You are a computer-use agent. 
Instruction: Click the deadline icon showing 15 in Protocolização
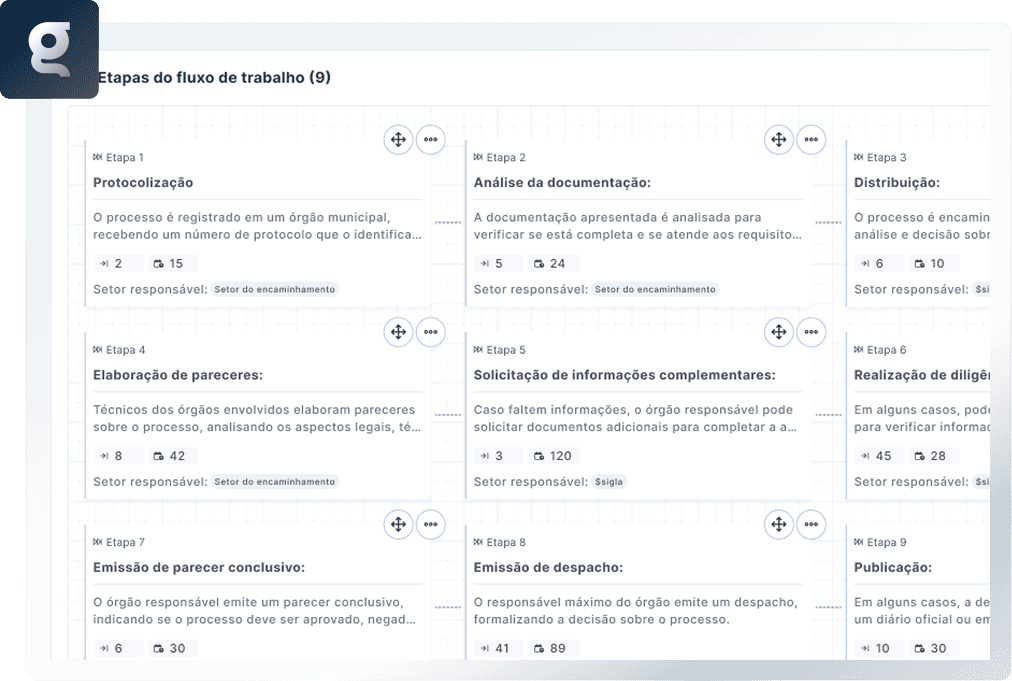click(x=159, y=263)
